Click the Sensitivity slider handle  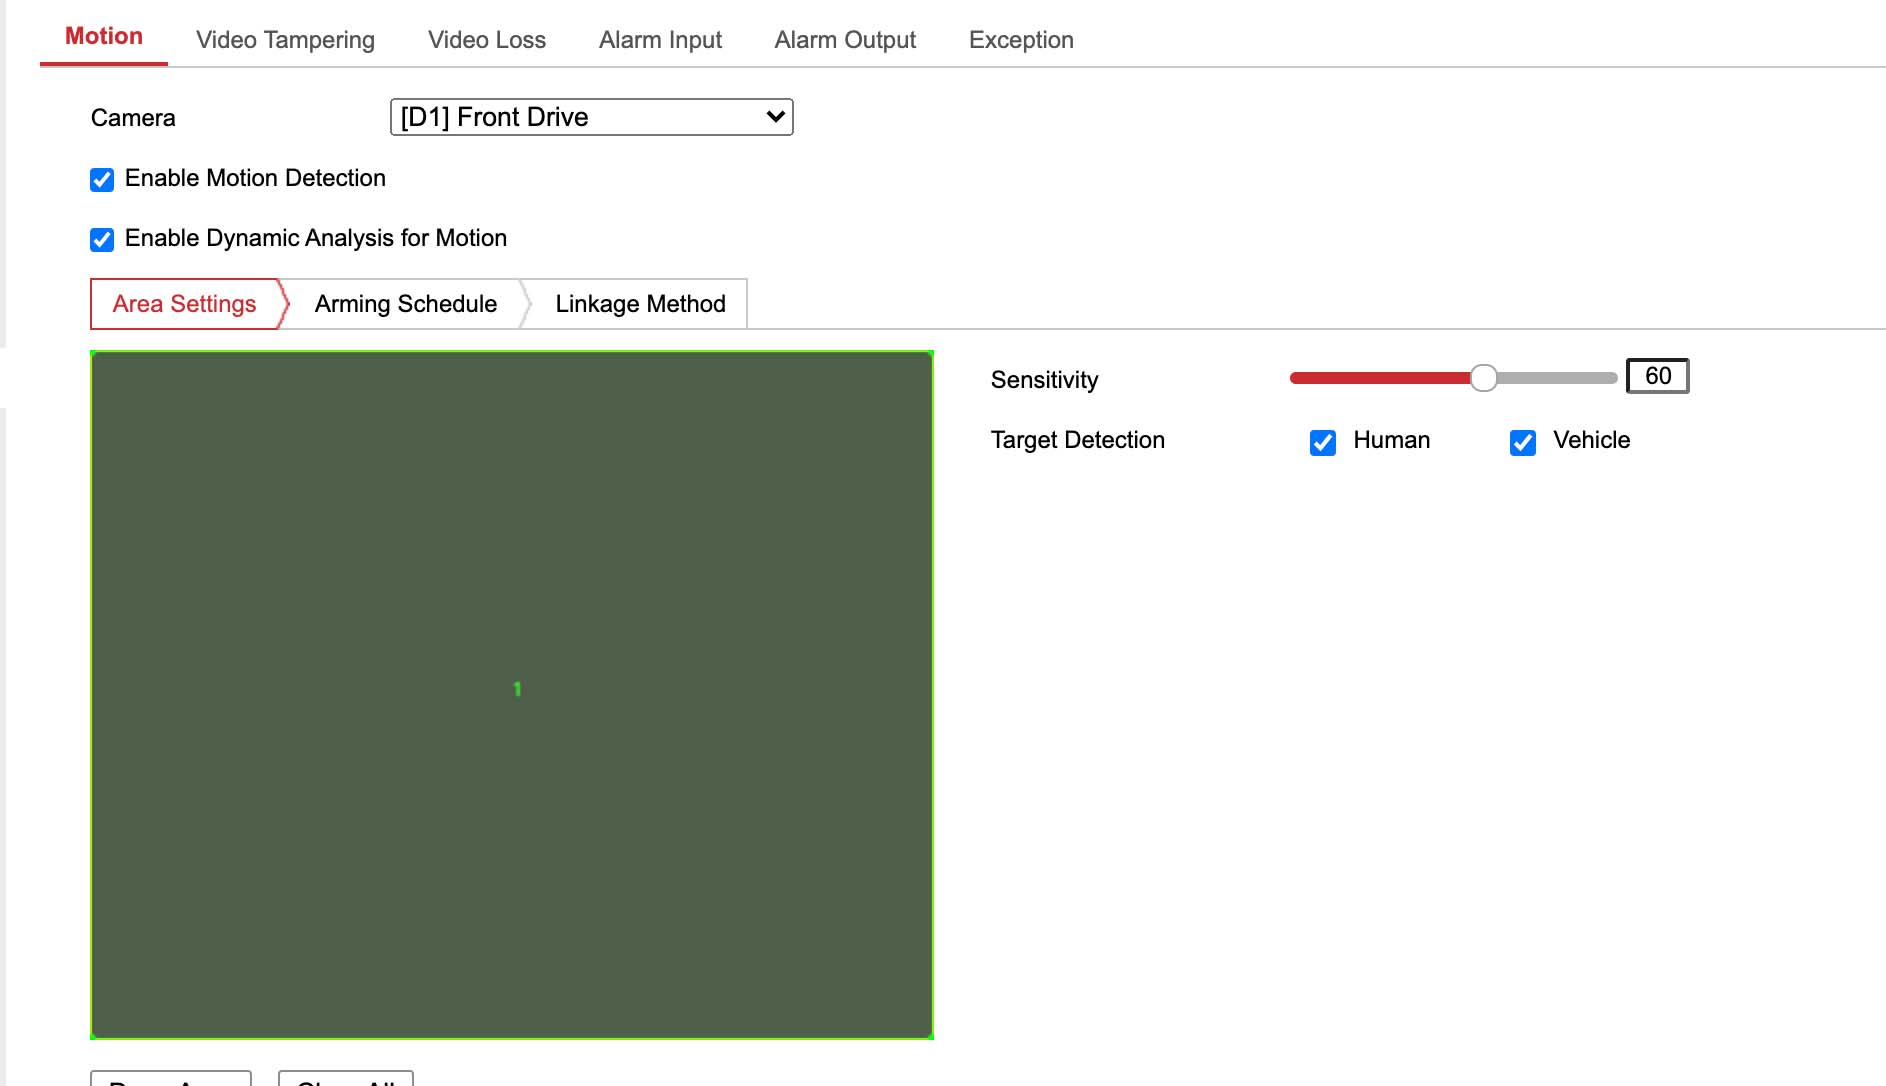[x=1484, y=378]
